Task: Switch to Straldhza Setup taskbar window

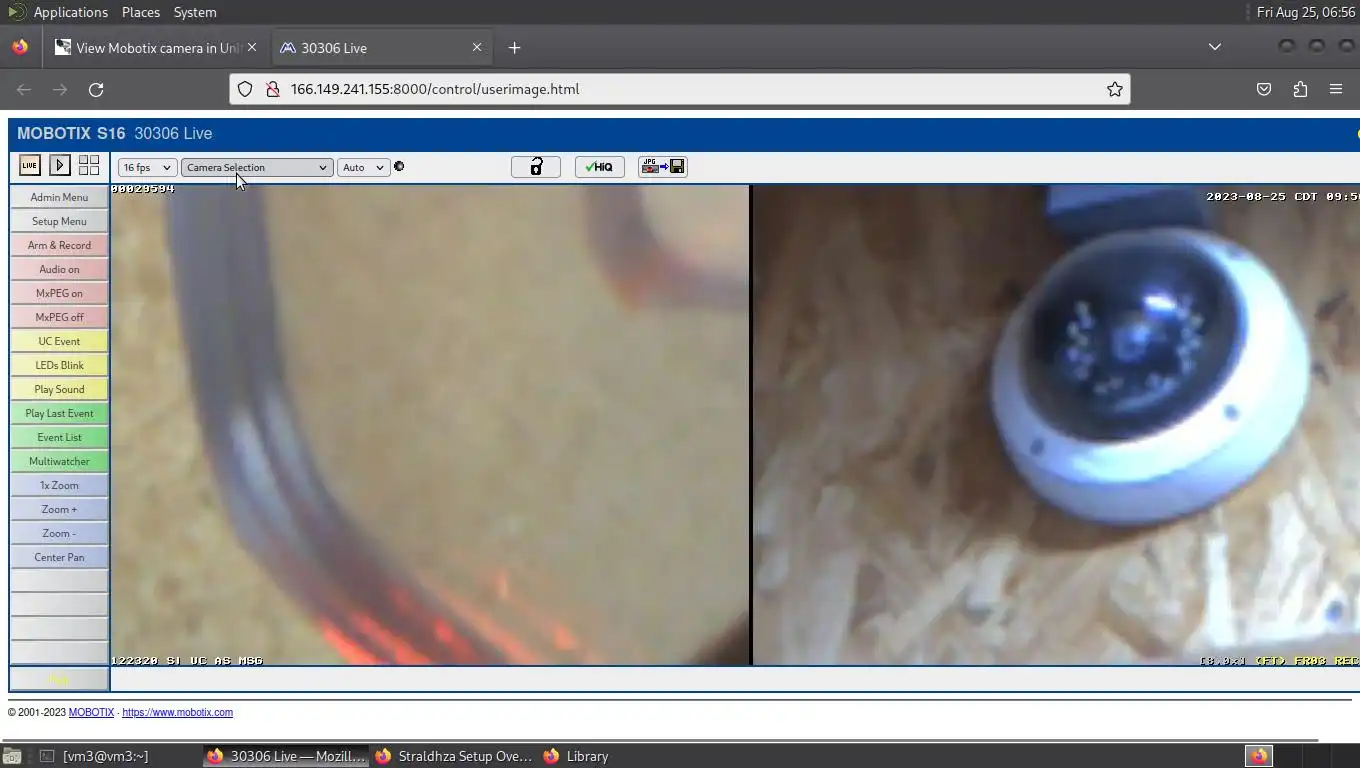Action: pos(455,756)
